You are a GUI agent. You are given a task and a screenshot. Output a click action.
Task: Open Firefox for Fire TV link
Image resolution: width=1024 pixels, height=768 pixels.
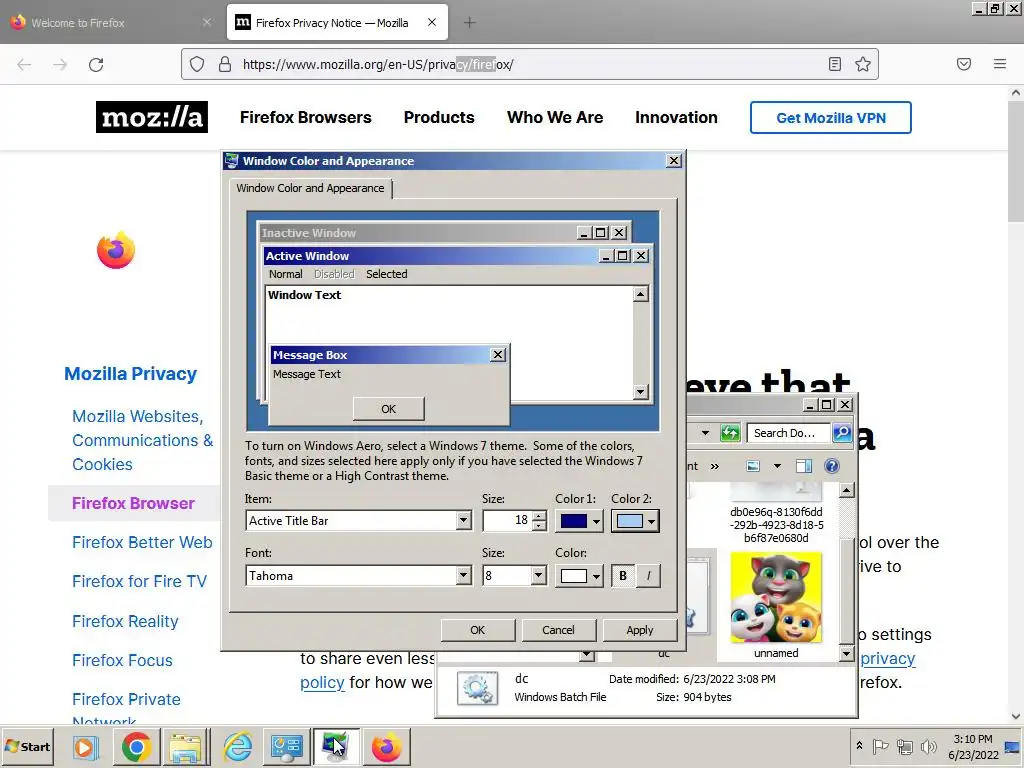point(139,581)
